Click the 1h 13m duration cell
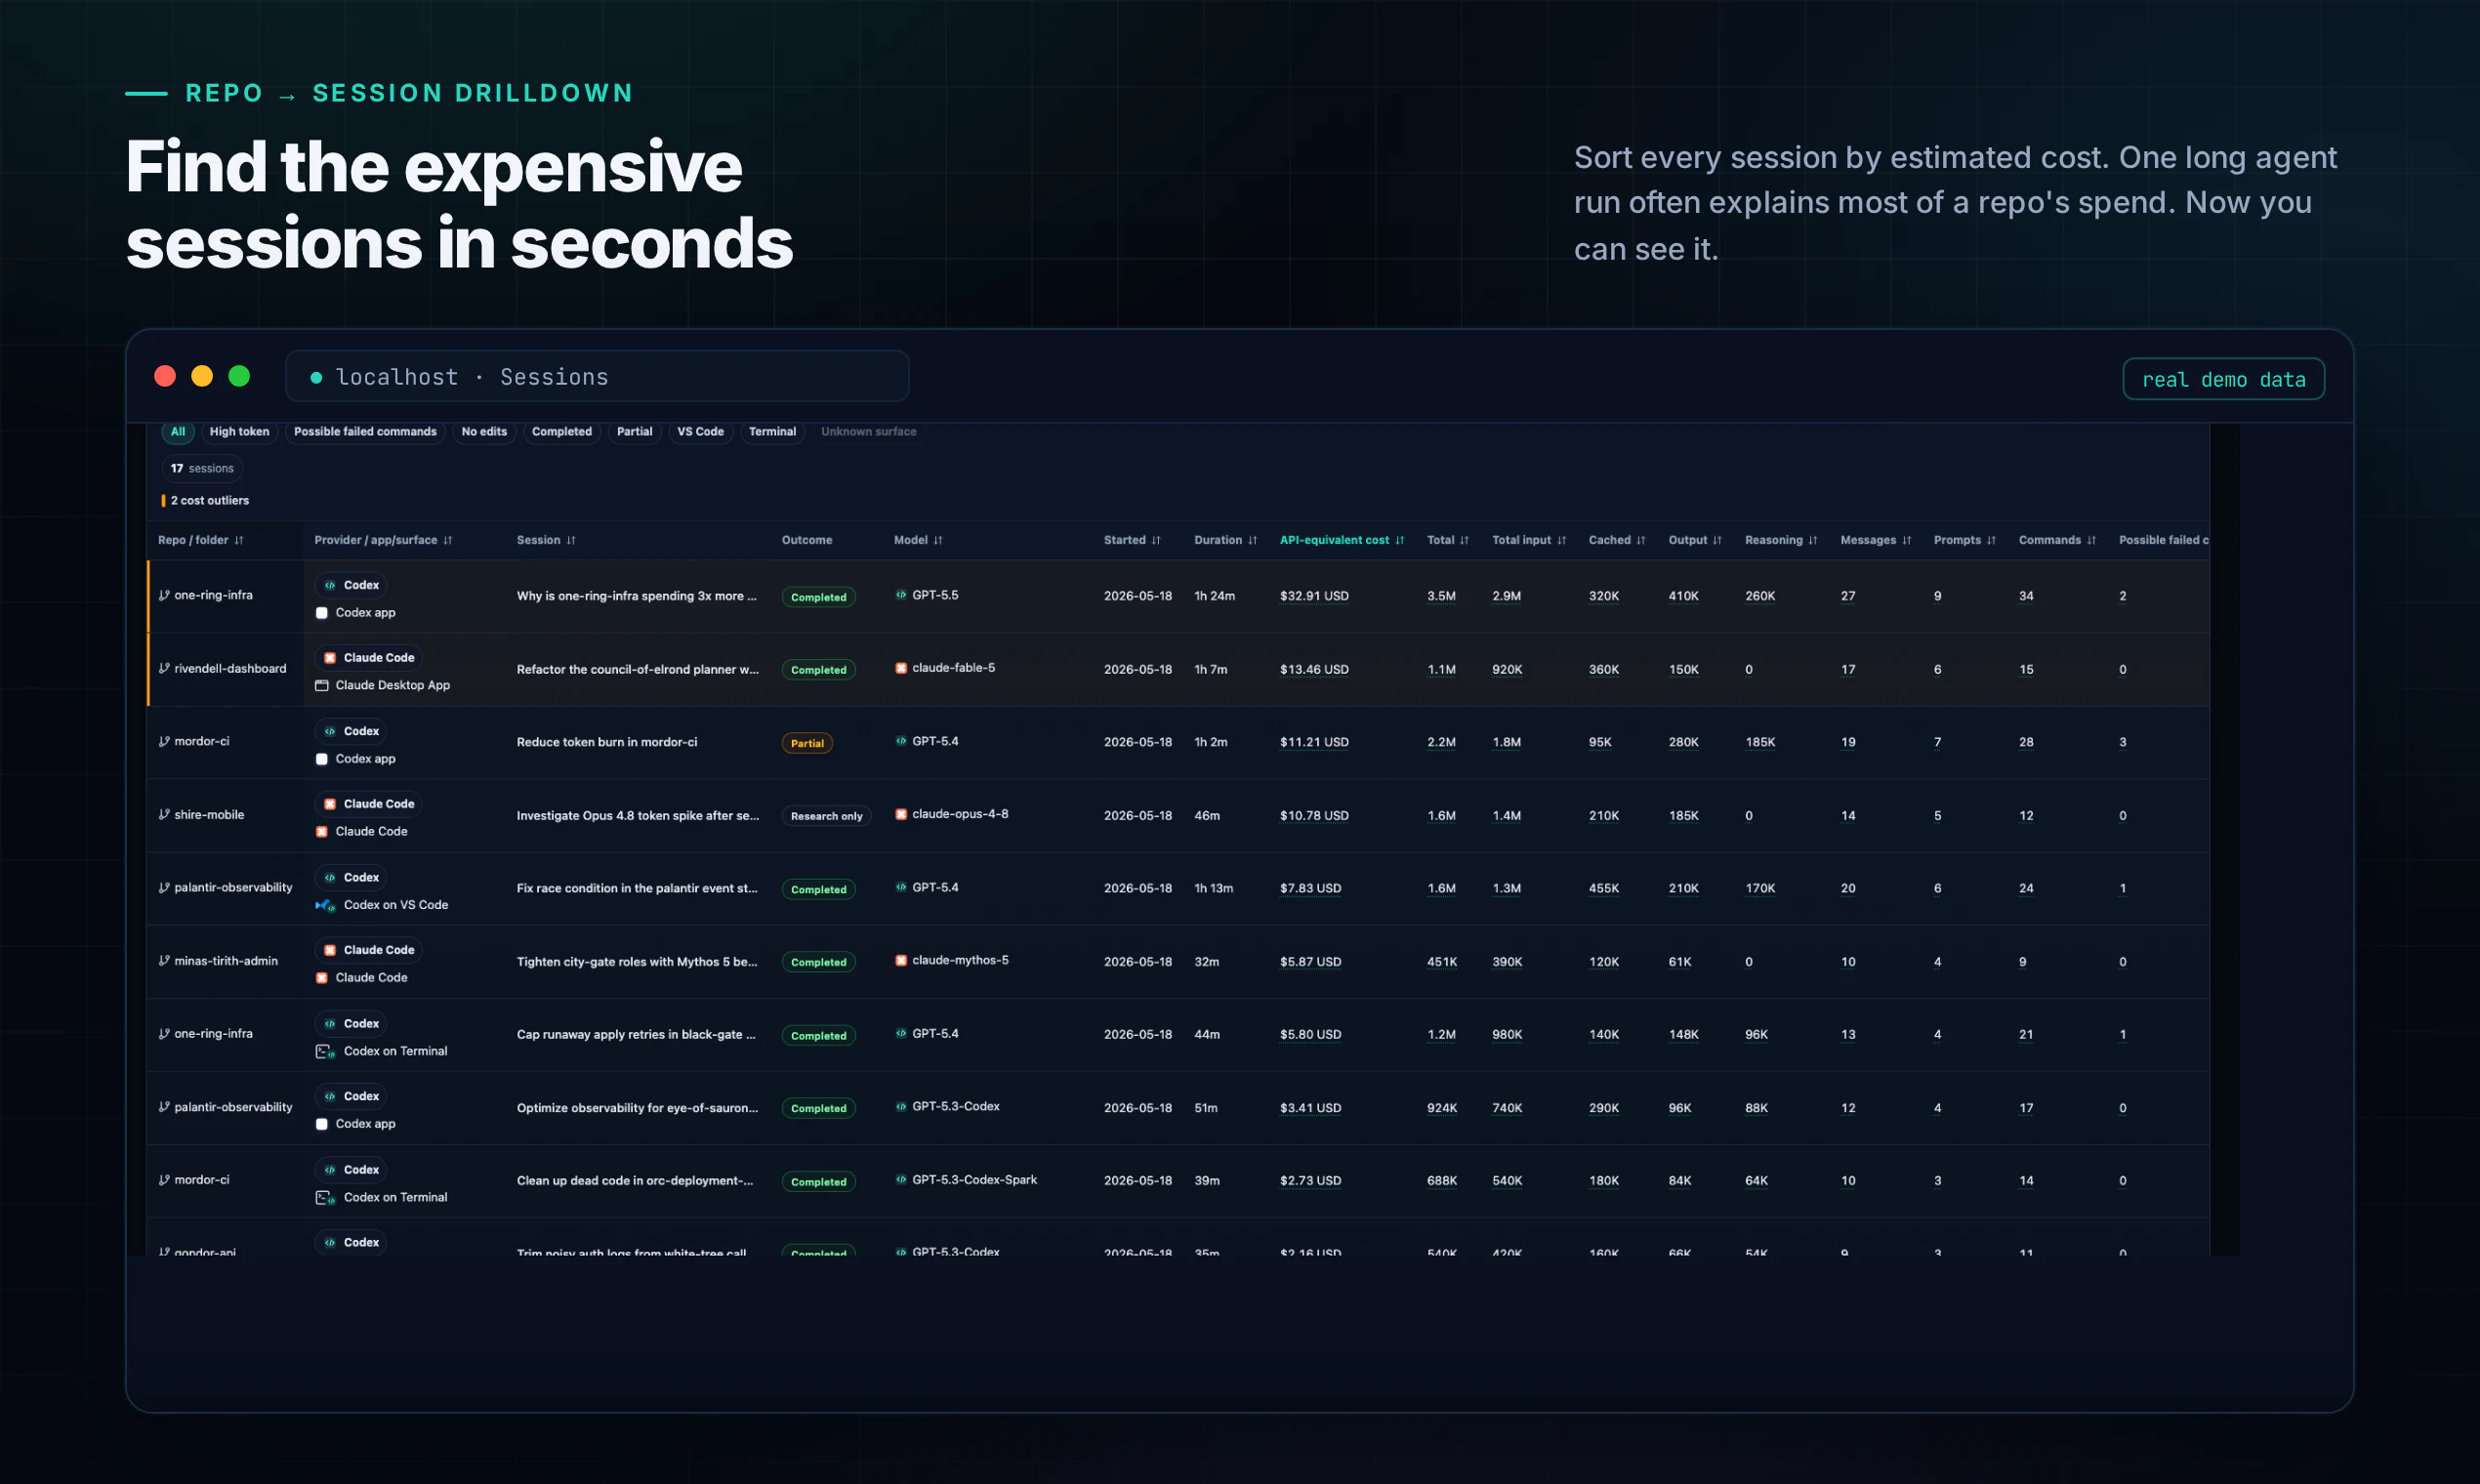Screen dimensions: 2480x1484 click(x=1213, y=888)
